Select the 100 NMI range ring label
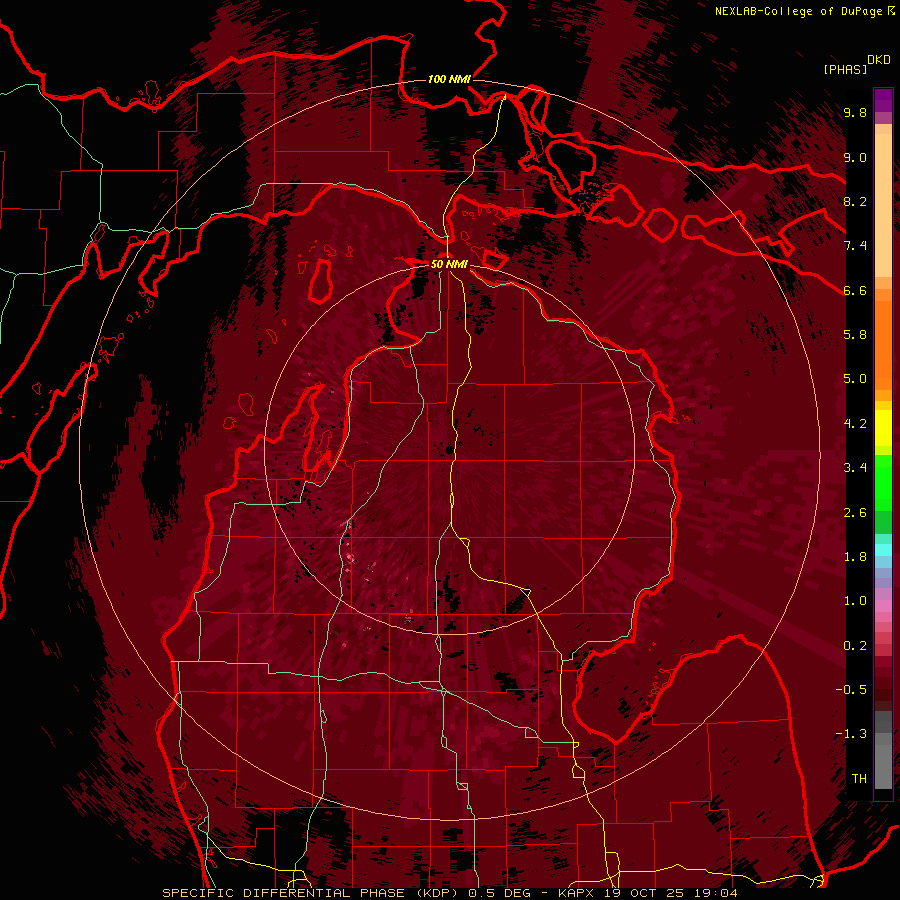This screenshot has height=900, width=900. coord(449,79)
